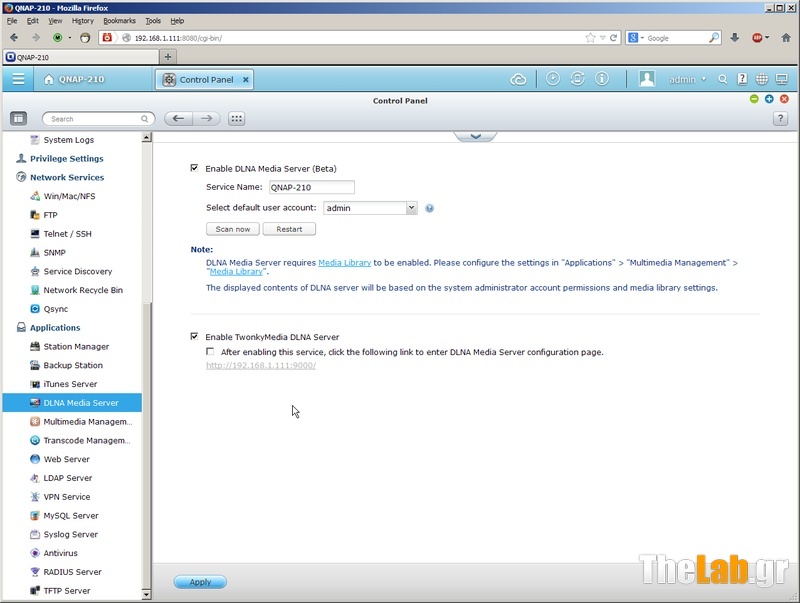
Task: Open QTS help question mark icon
Action: pos(742,79)
